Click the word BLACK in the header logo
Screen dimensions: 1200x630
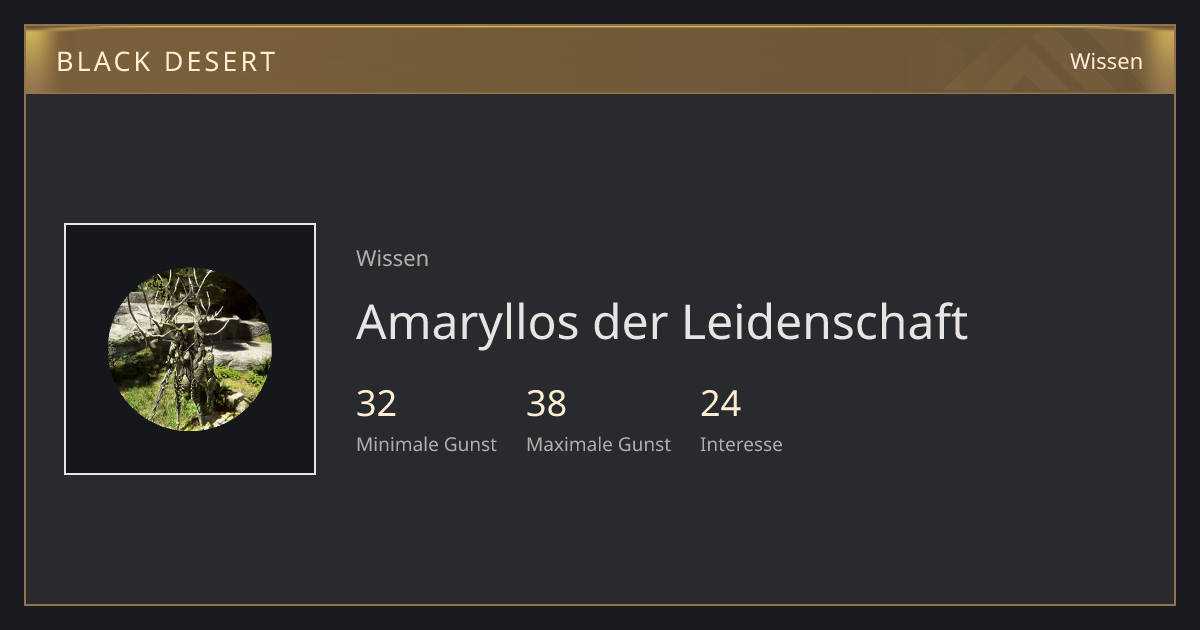click(103, 61)
